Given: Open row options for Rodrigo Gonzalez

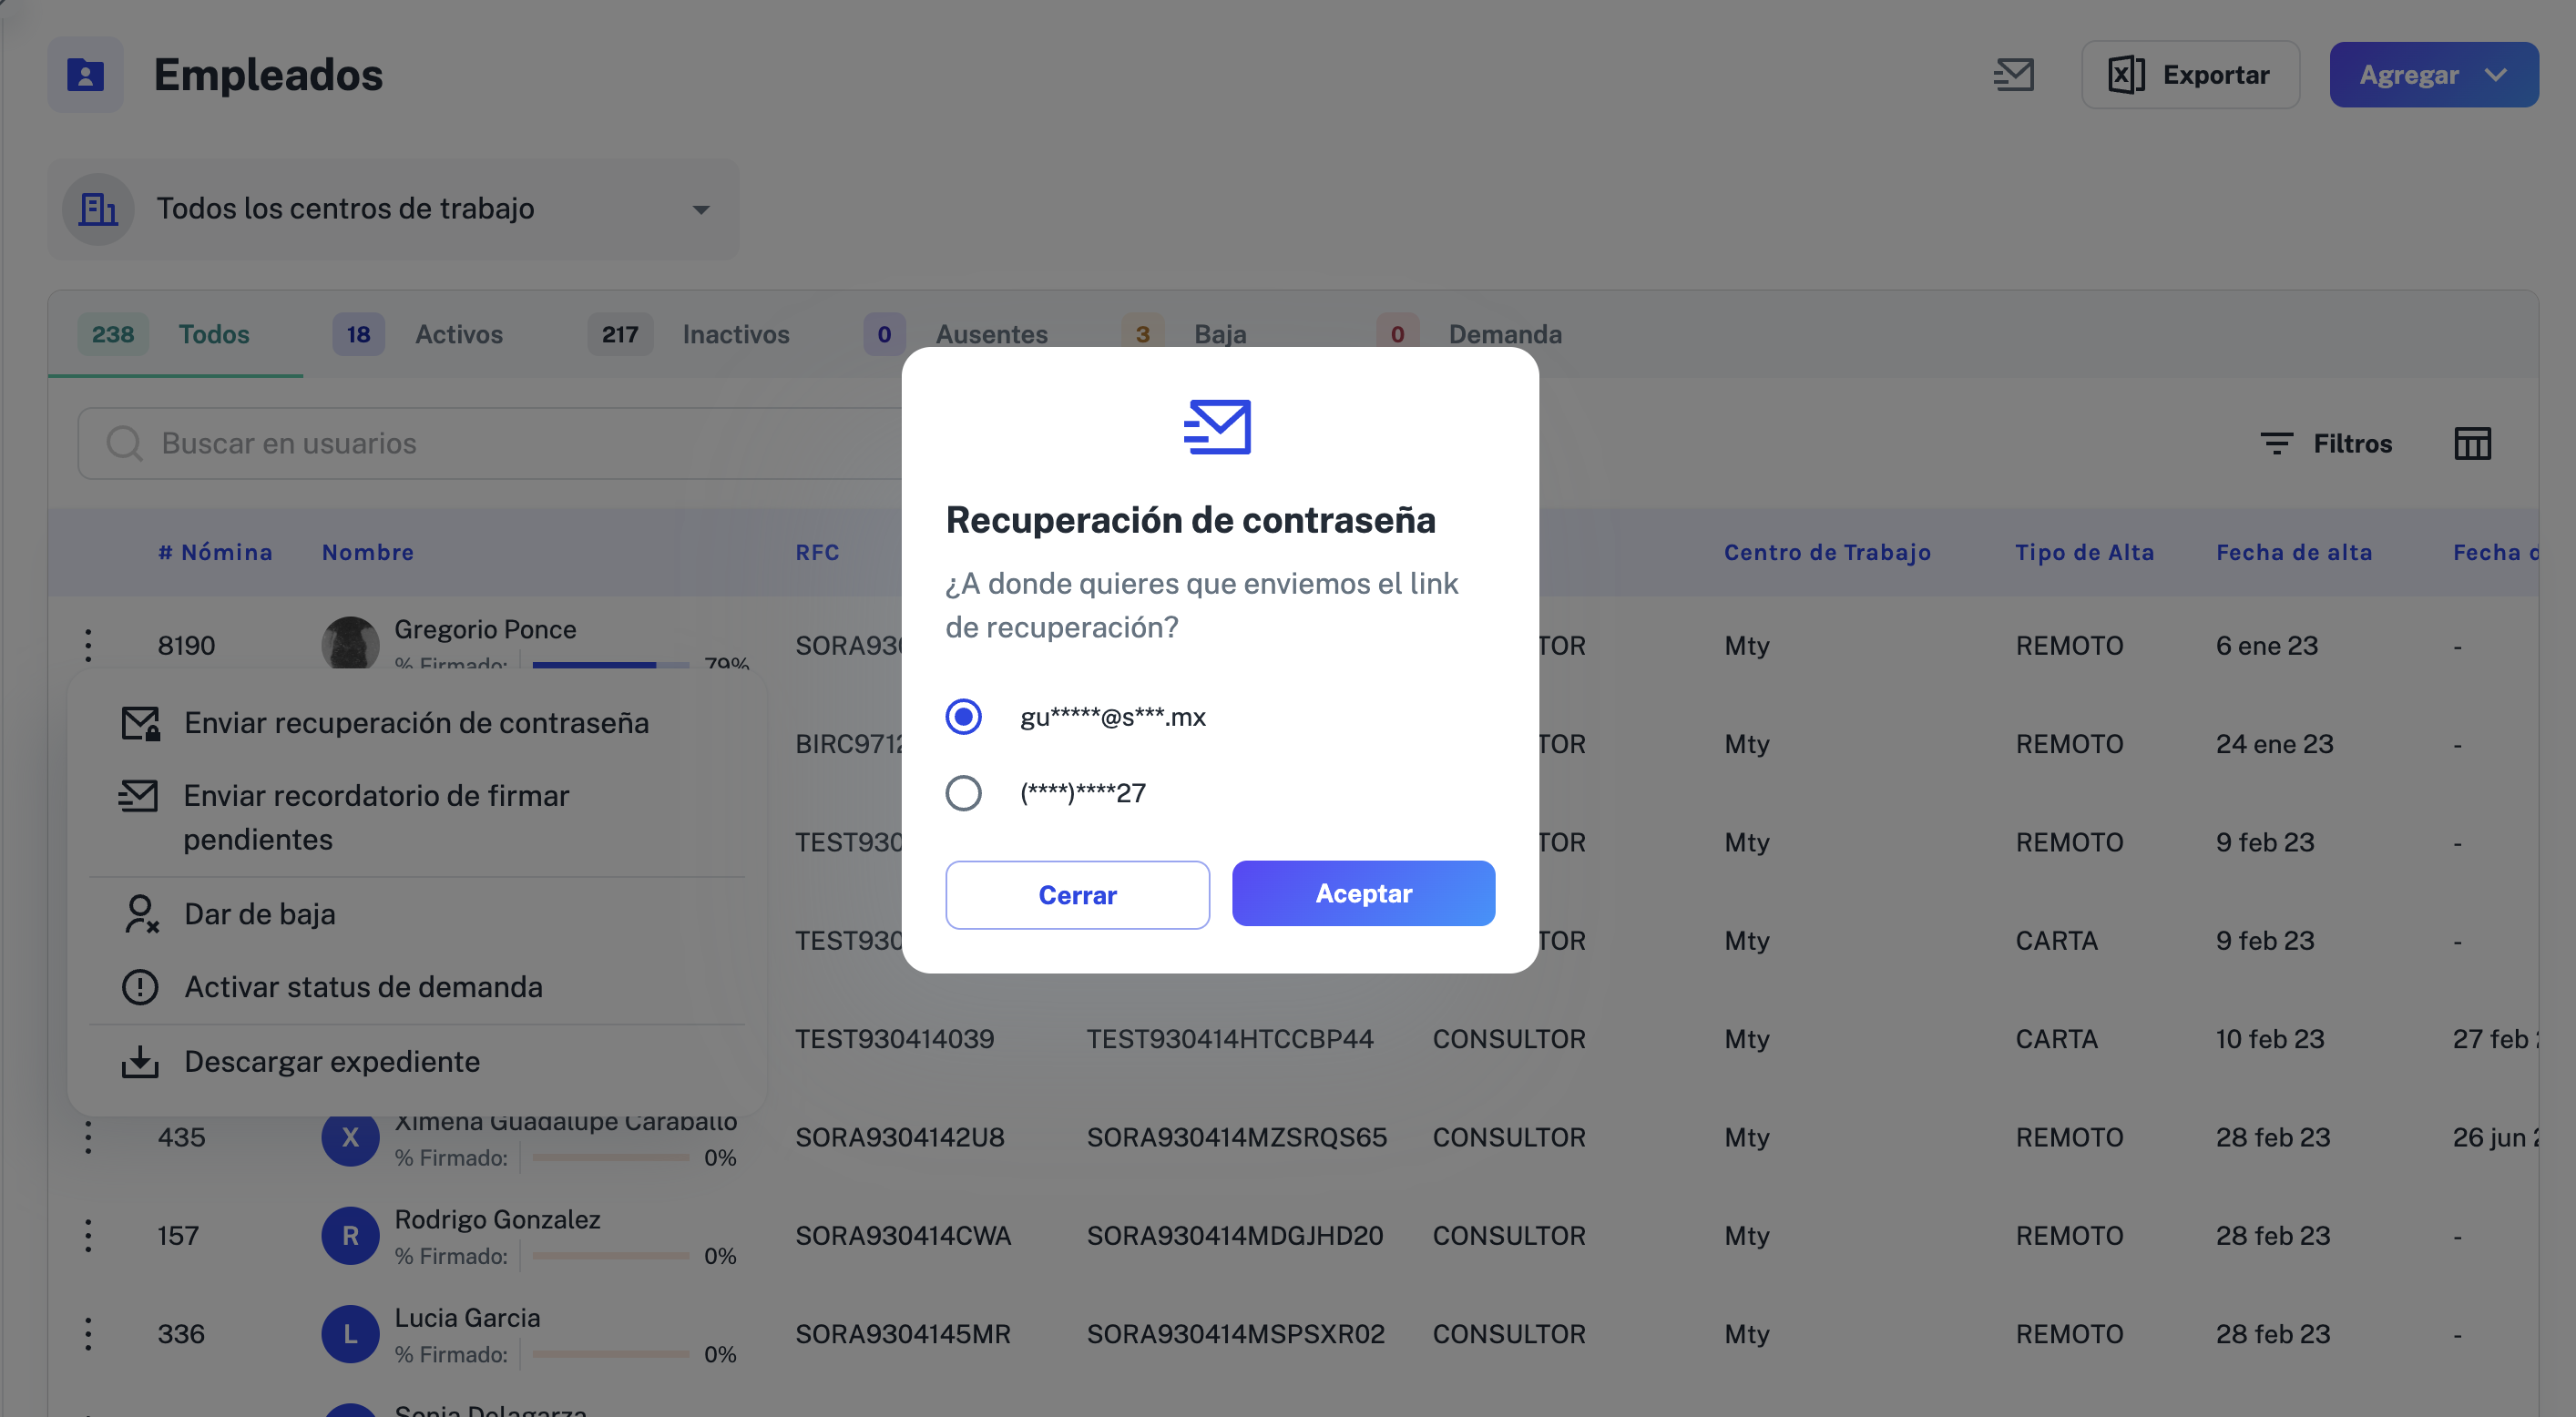Looking at the screenshot, I should point(88,1235).
